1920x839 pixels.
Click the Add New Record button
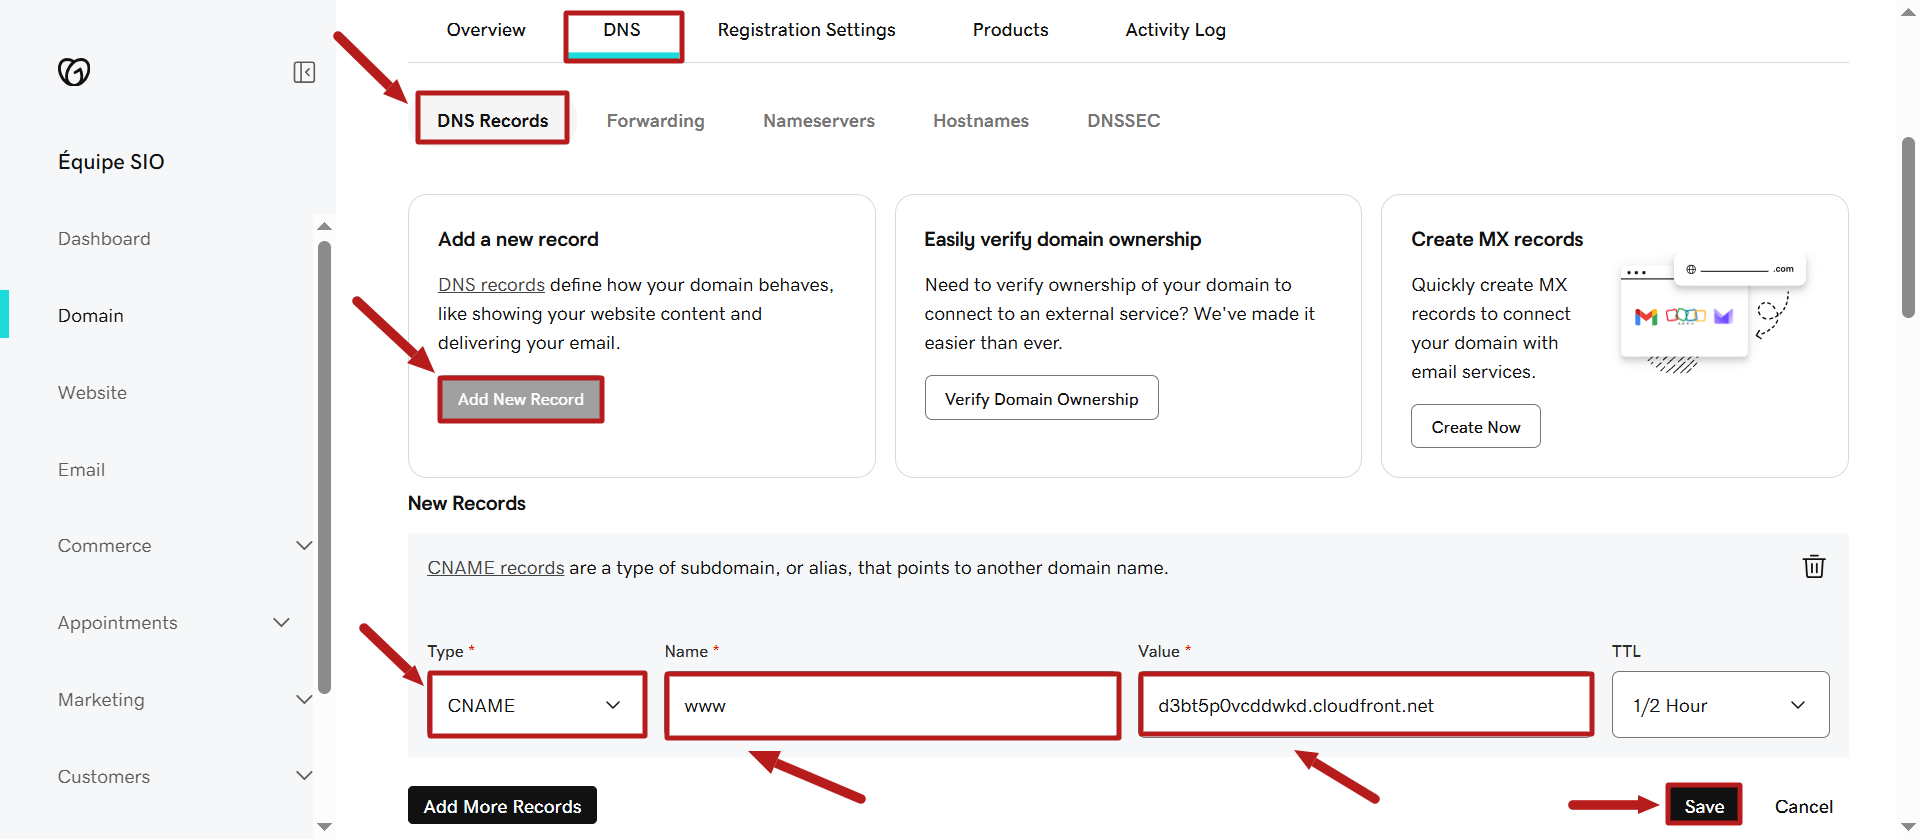[520, 399]
